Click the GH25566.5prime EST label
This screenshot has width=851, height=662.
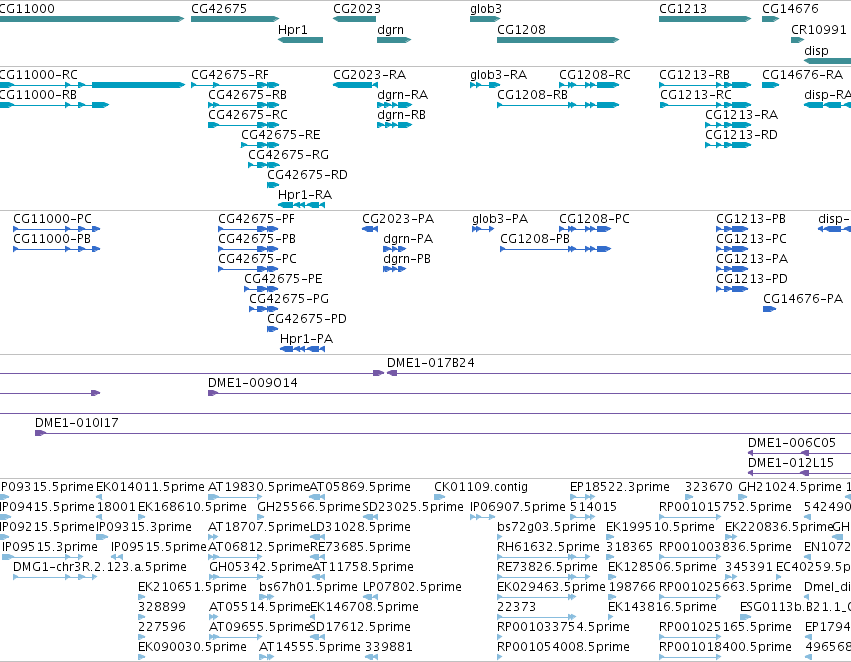pos(309,507)
